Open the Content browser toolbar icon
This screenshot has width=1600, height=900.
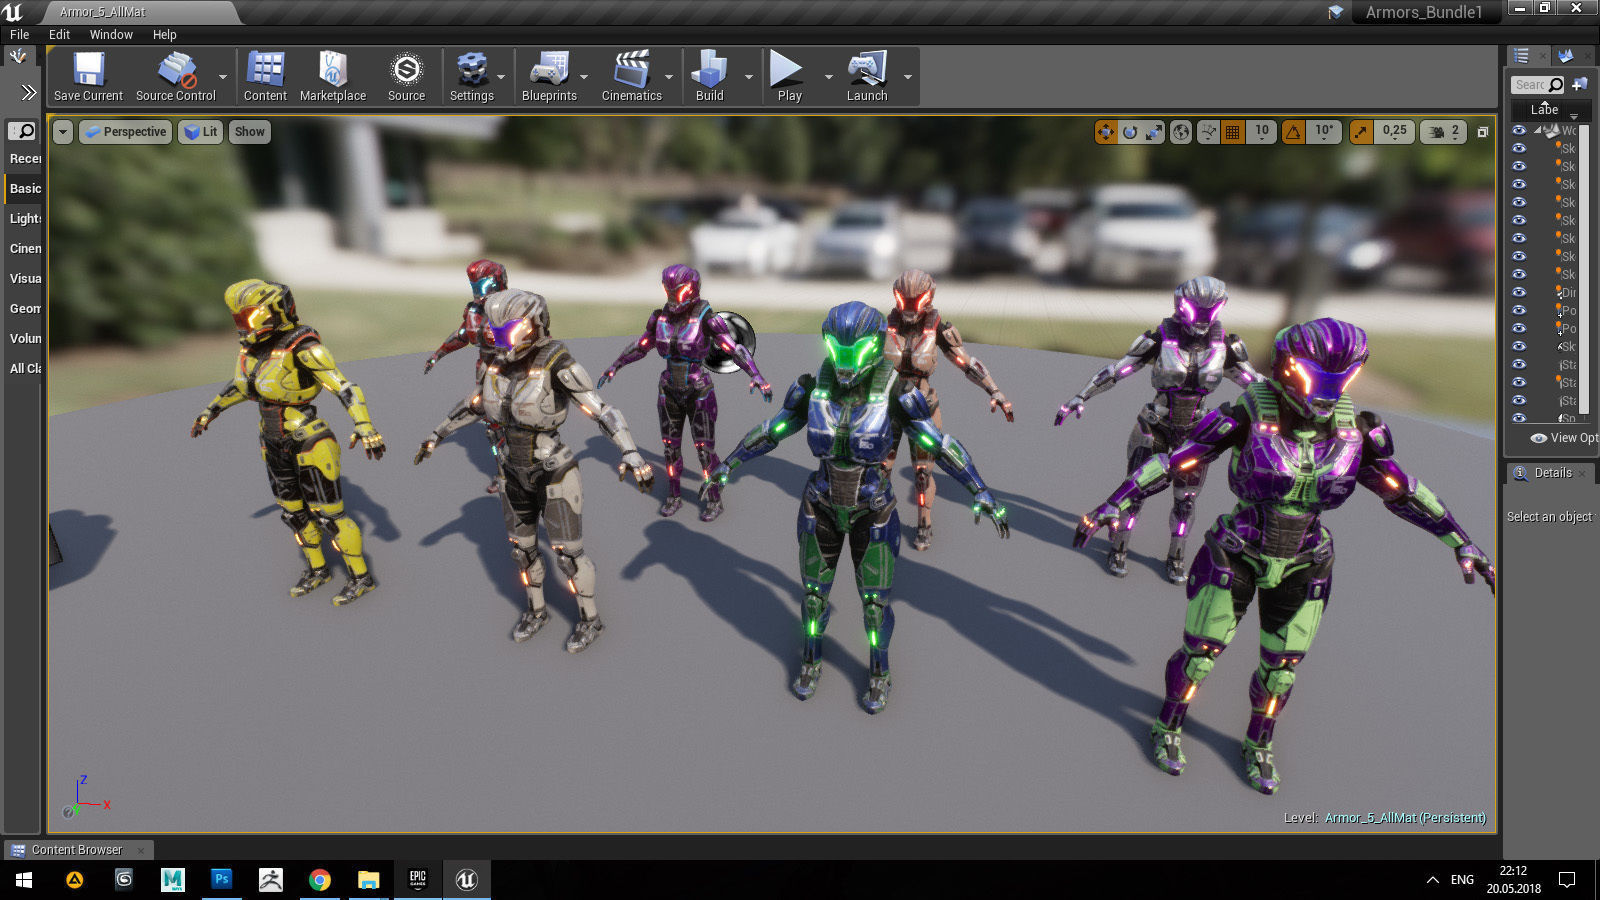(x=265, y=77)
